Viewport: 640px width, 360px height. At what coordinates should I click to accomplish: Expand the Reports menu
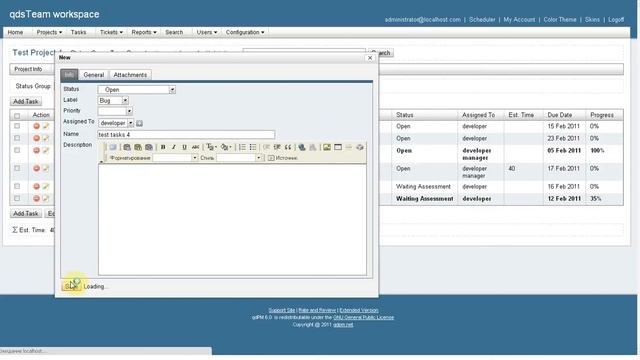pyautogui.click(x=144, y=32)
